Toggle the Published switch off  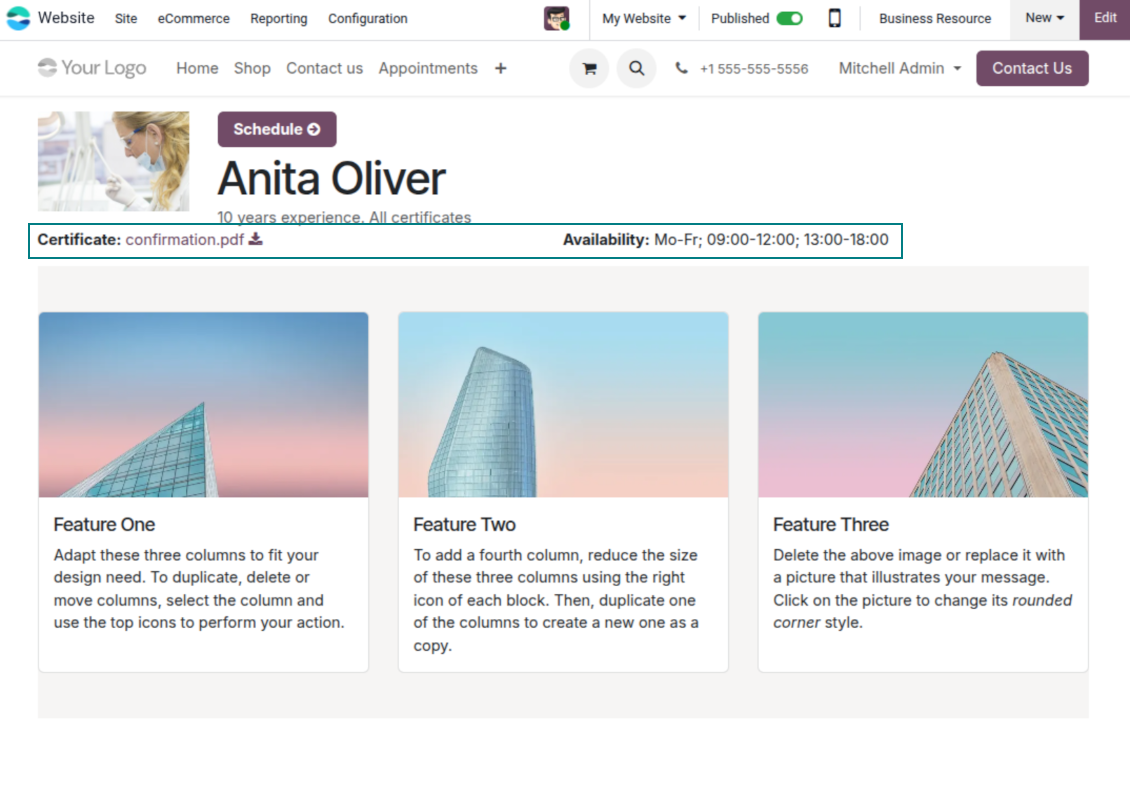pos(789,18)
